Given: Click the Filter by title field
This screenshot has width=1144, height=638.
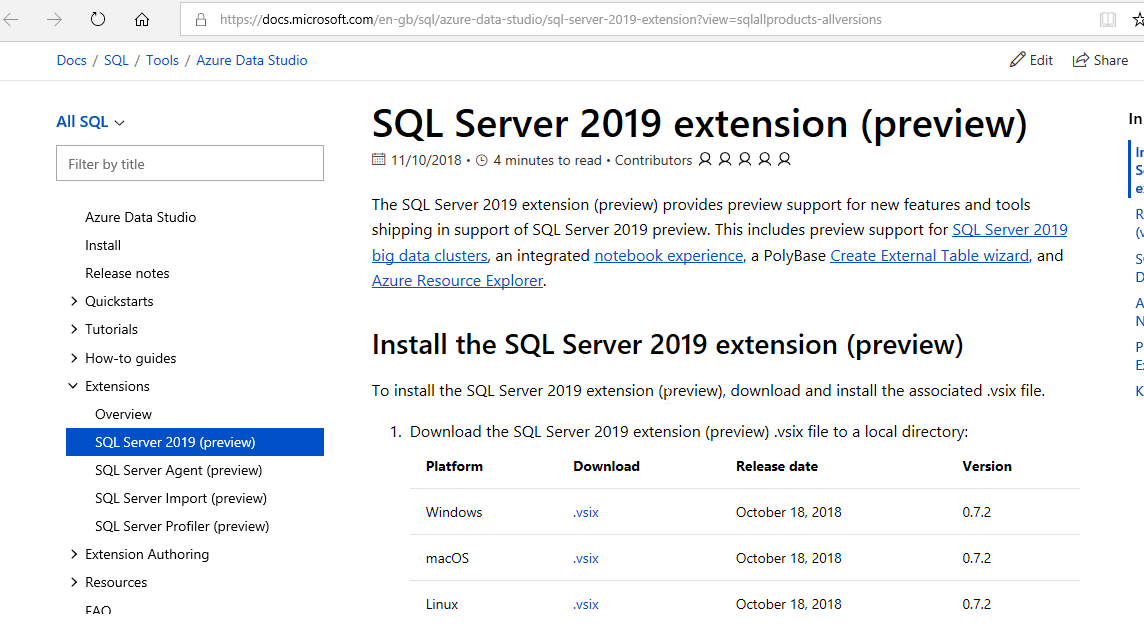Looking at the screenshot, I should [x=190, y=164].
